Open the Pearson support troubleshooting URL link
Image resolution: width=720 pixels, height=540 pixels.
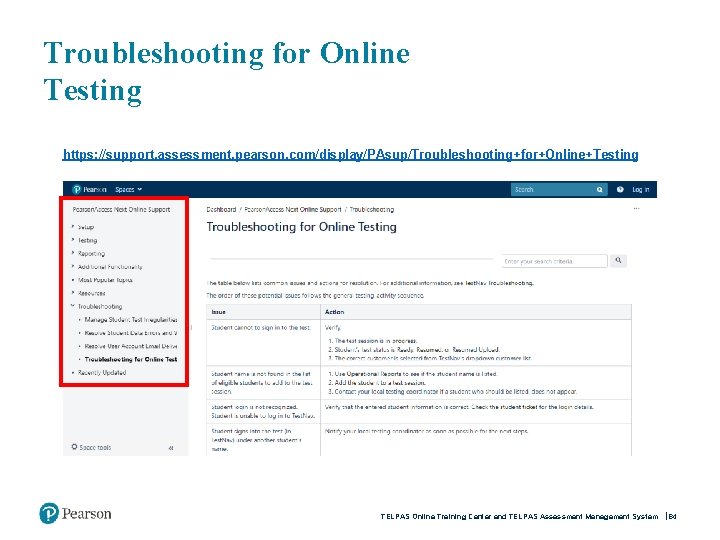coord(350,154)
